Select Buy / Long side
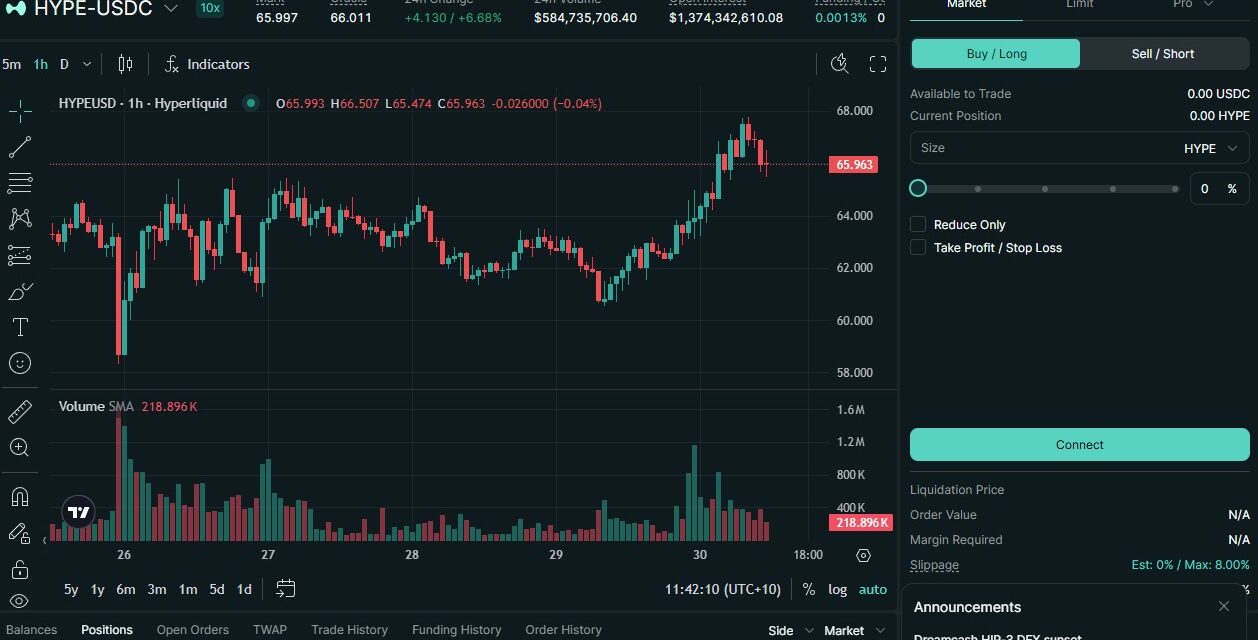The image size is (1258, 640). tap(996, 54)
